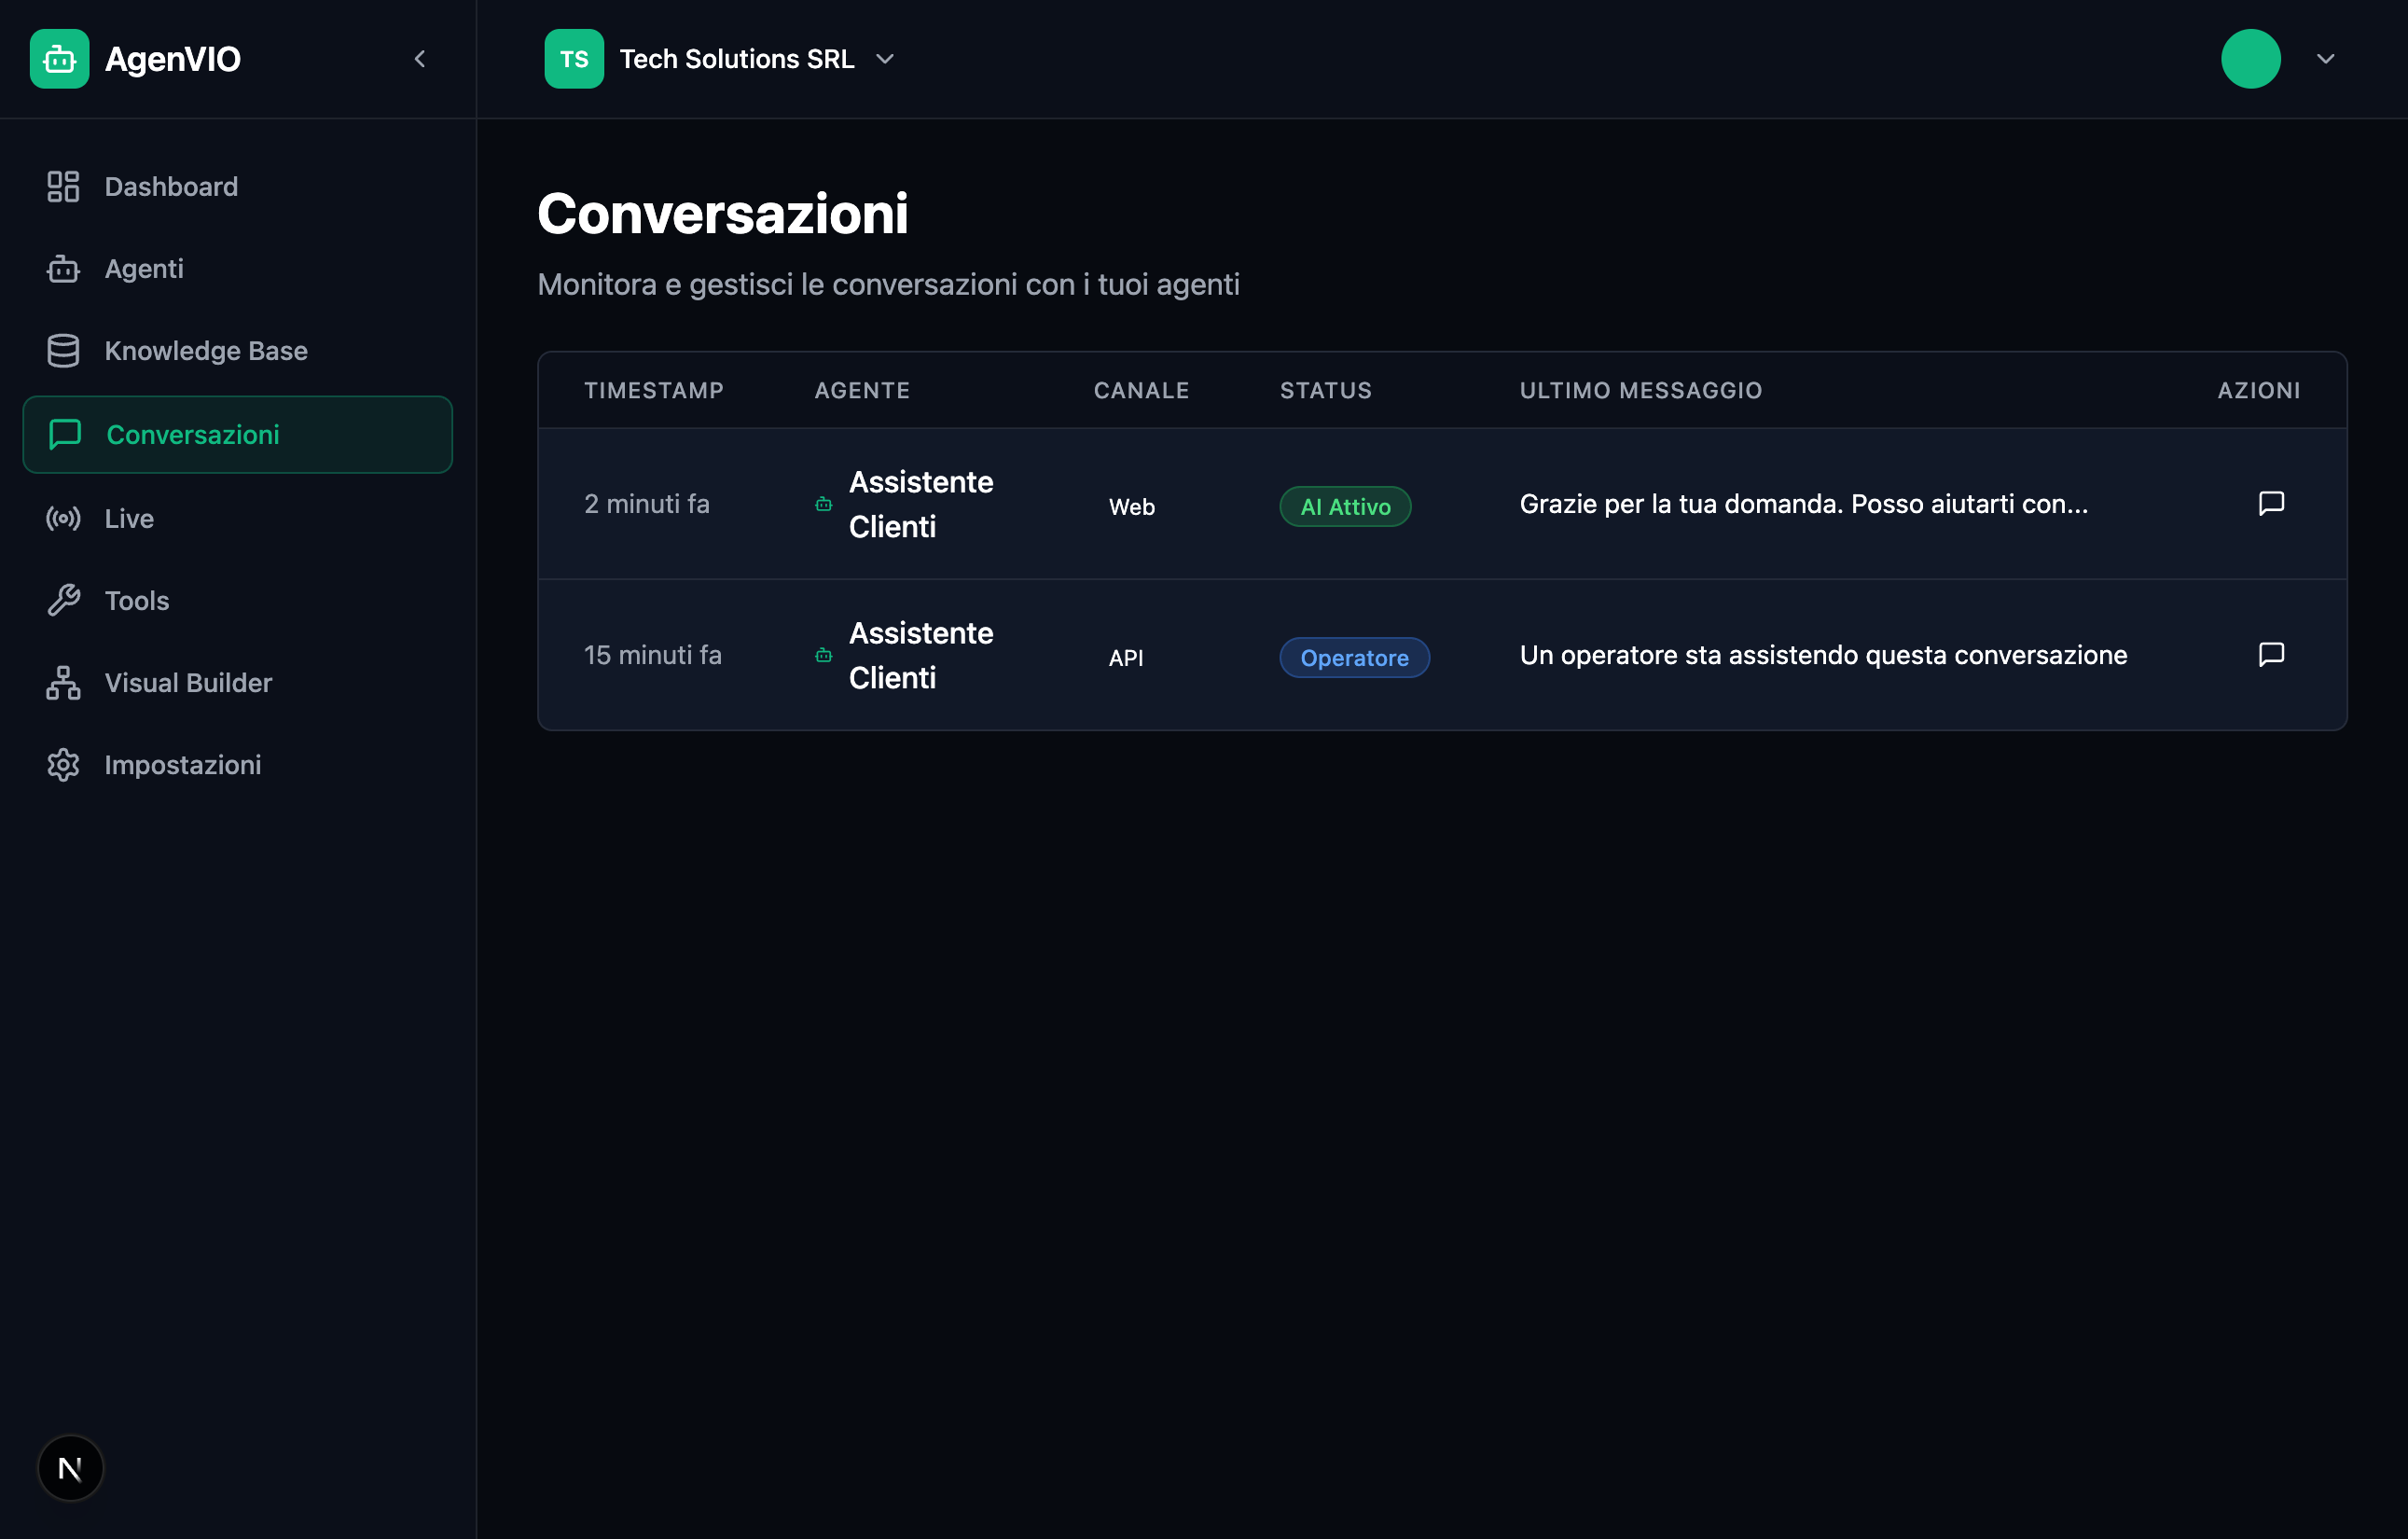
Task: Click the AgenVIO robot logo icon
Action: (59, 59)
